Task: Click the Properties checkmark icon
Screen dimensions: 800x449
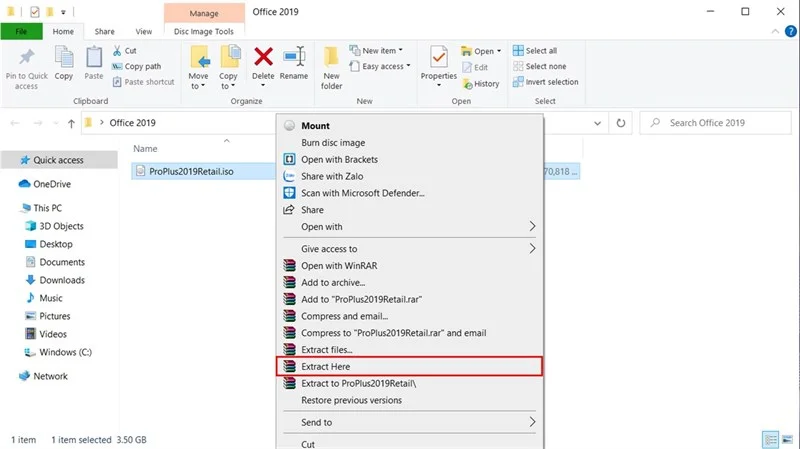Action: tap(439, 57)
